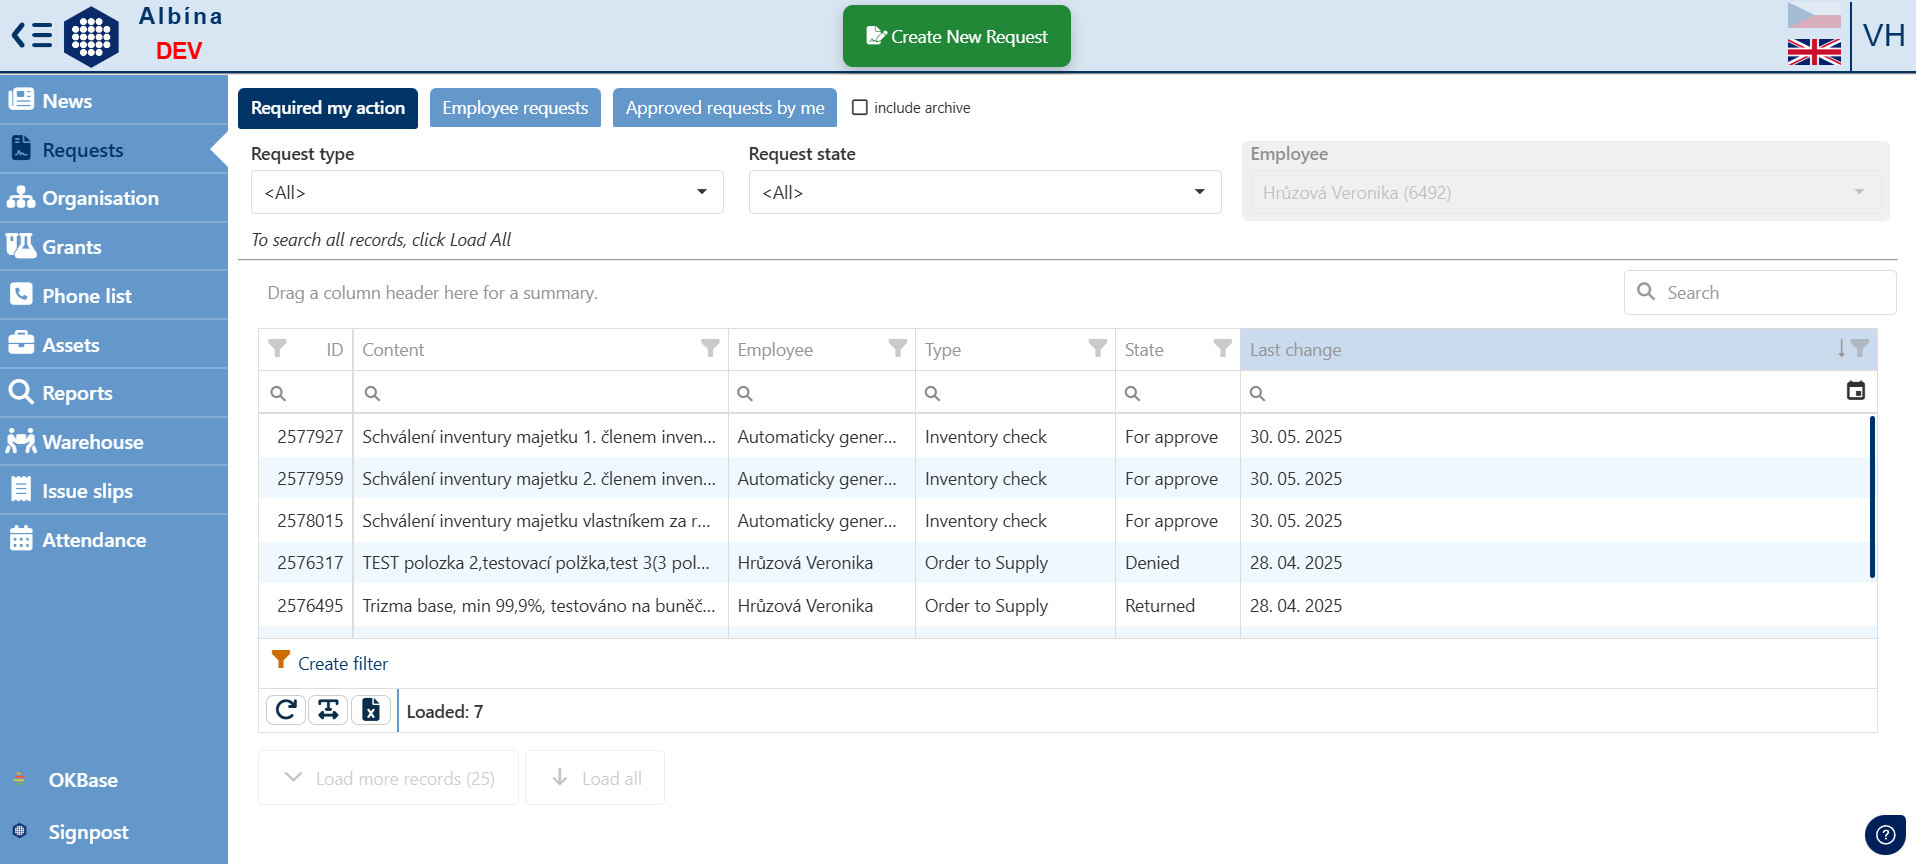Click Employee filter row search field
This screenshot has width=1916, height=864.
[x=822, y=393]
